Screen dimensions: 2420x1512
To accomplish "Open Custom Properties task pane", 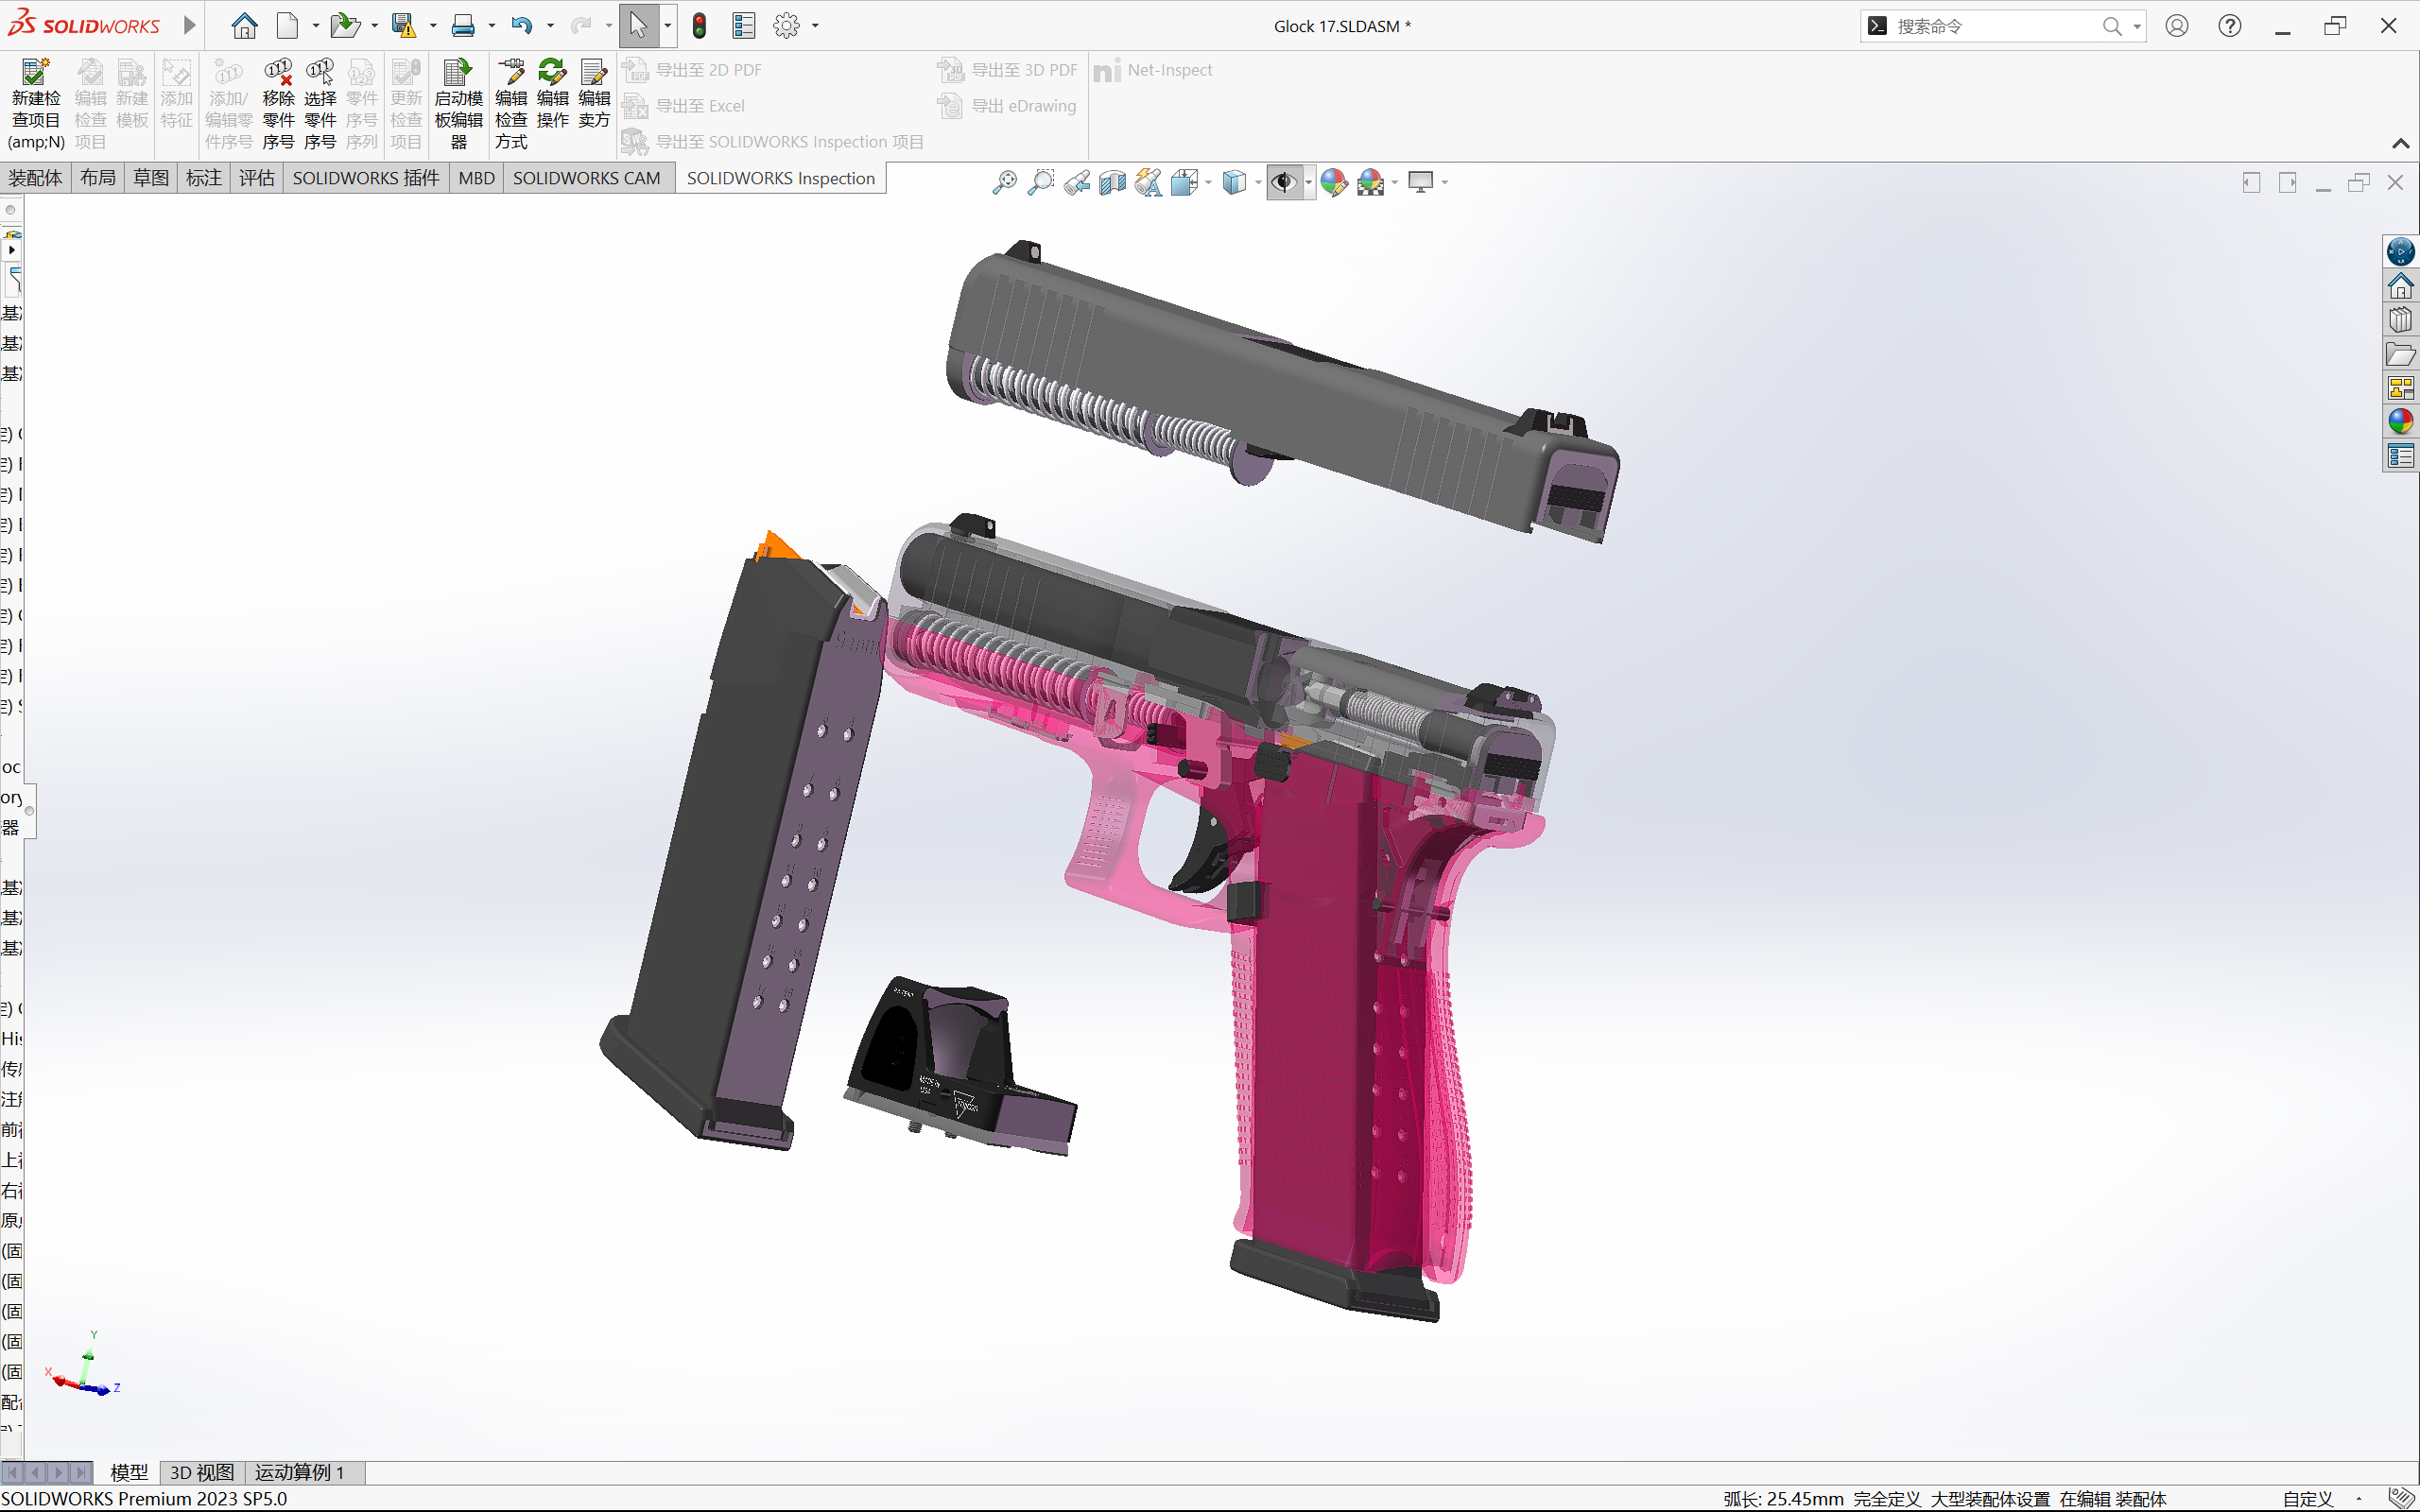I will [x=2400, y=456].
